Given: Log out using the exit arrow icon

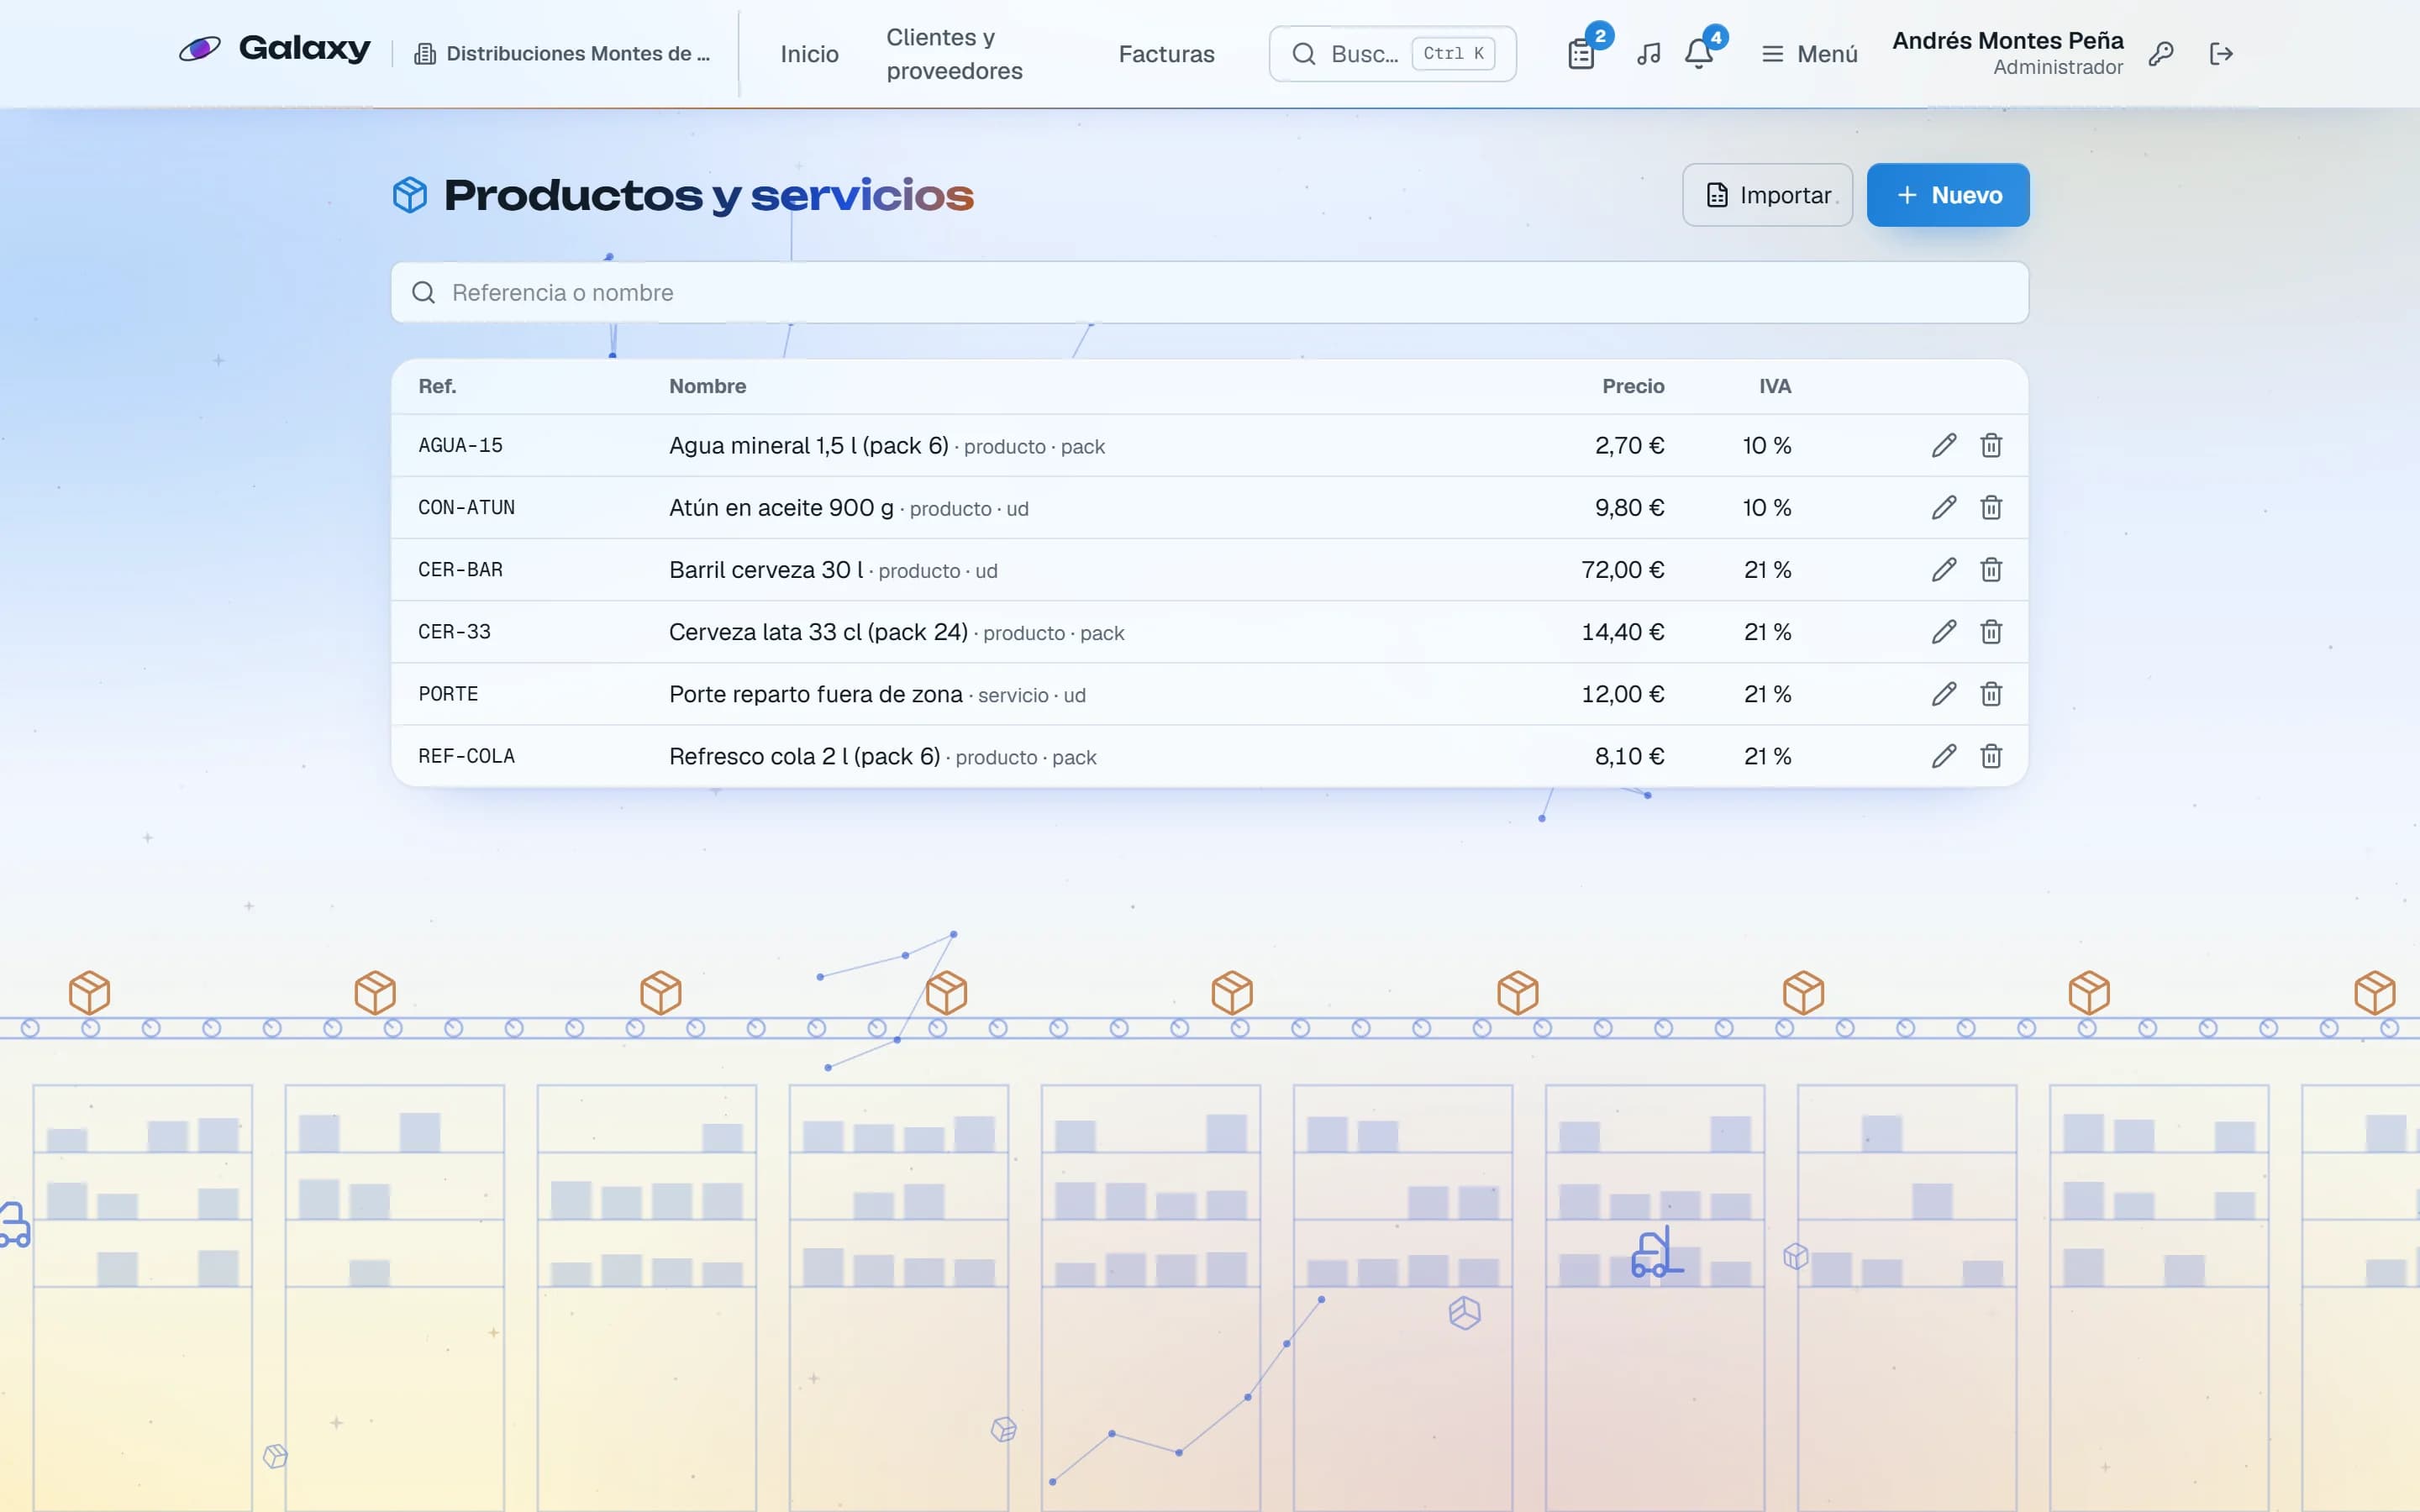Looking at the screenshot, I should 2221,53.
